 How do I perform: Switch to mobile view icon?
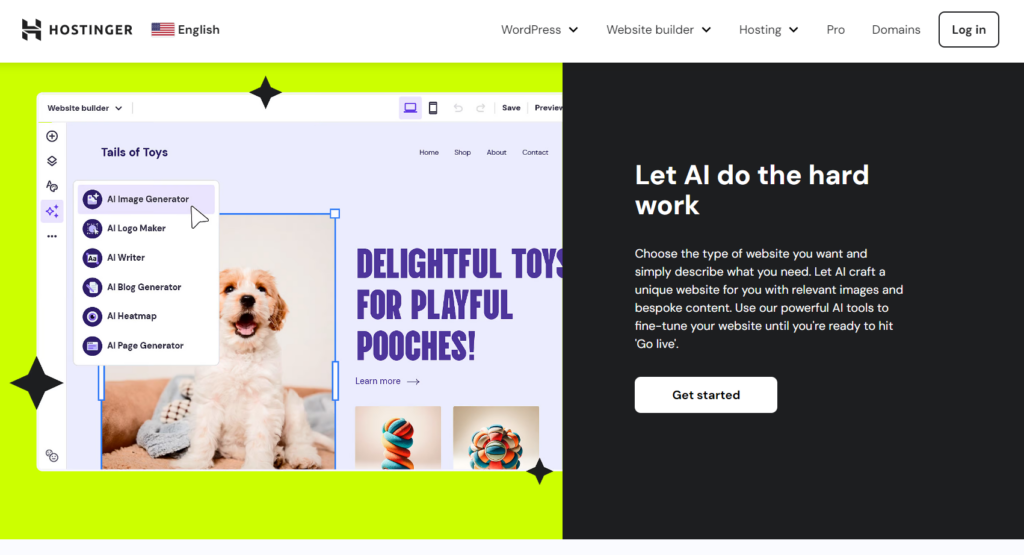coord(433,108)
